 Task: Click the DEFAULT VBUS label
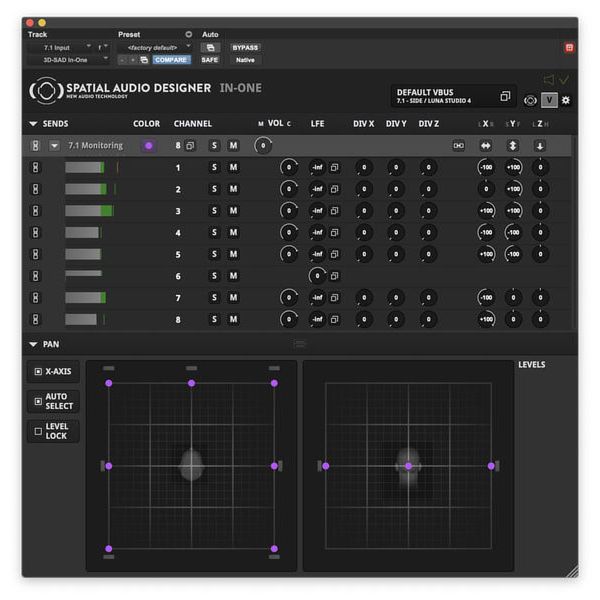425,92
